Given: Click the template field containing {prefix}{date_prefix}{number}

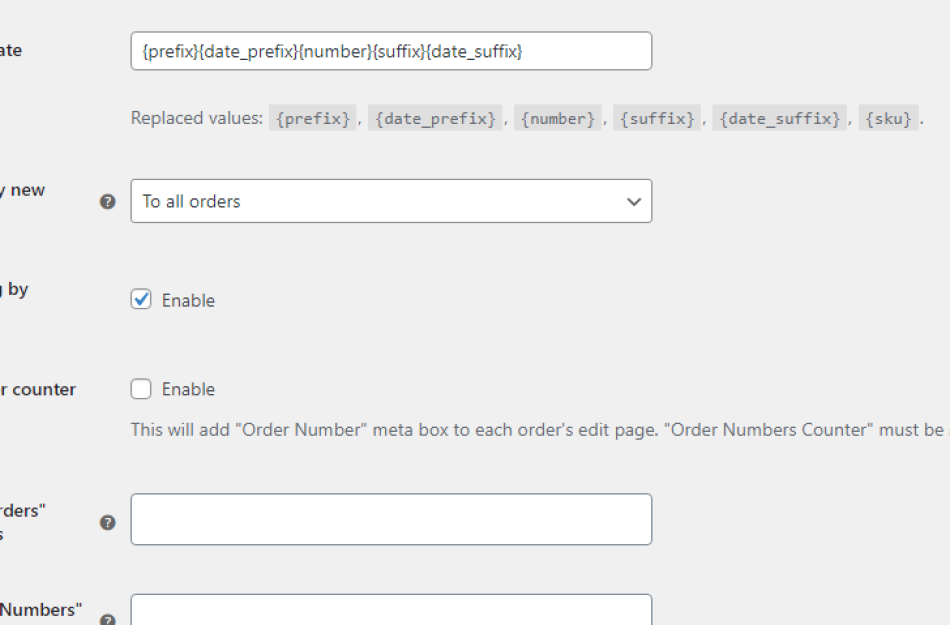Looking at the screenshot, I should click(x=390, y=50).
